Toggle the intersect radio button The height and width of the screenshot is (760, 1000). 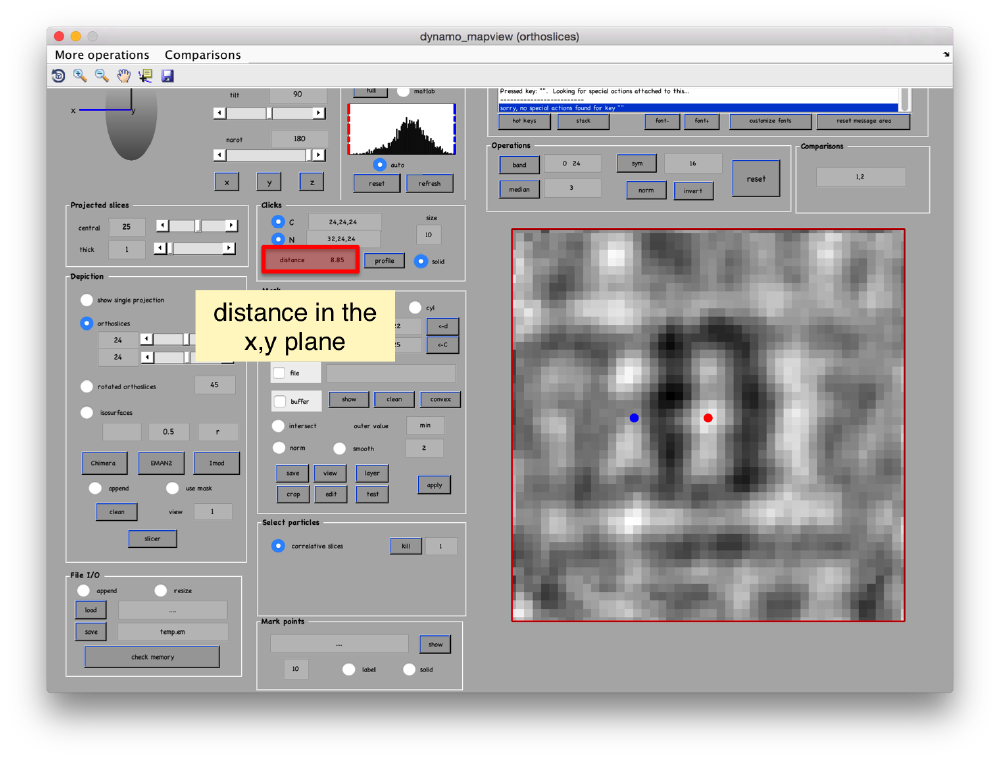coord(278,425)
